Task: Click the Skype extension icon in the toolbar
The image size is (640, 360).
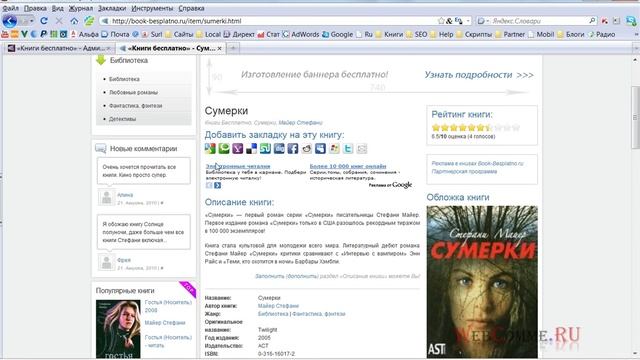Action: (631, 21)
